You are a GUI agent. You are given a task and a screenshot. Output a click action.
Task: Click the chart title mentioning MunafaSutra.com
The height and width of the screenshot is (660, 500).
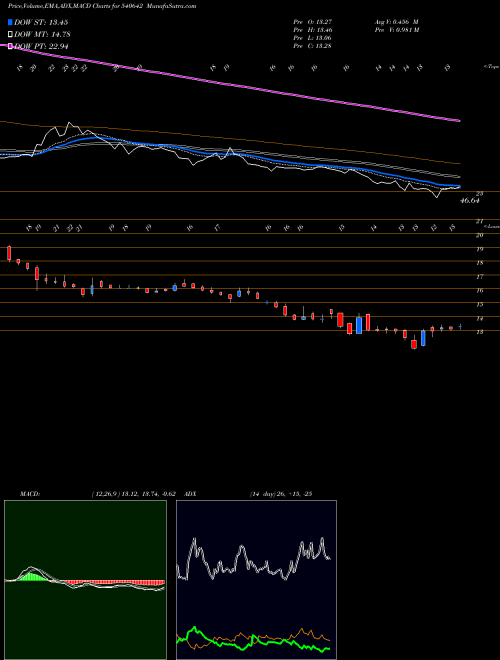tap(102, 6)
